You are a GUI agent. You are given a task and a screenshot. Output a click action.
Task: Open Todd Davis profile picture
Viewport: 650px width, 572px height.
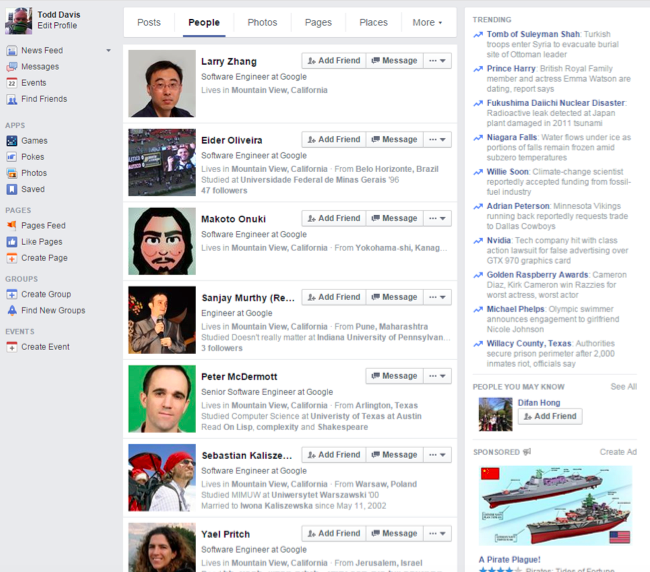coord(19,20)
